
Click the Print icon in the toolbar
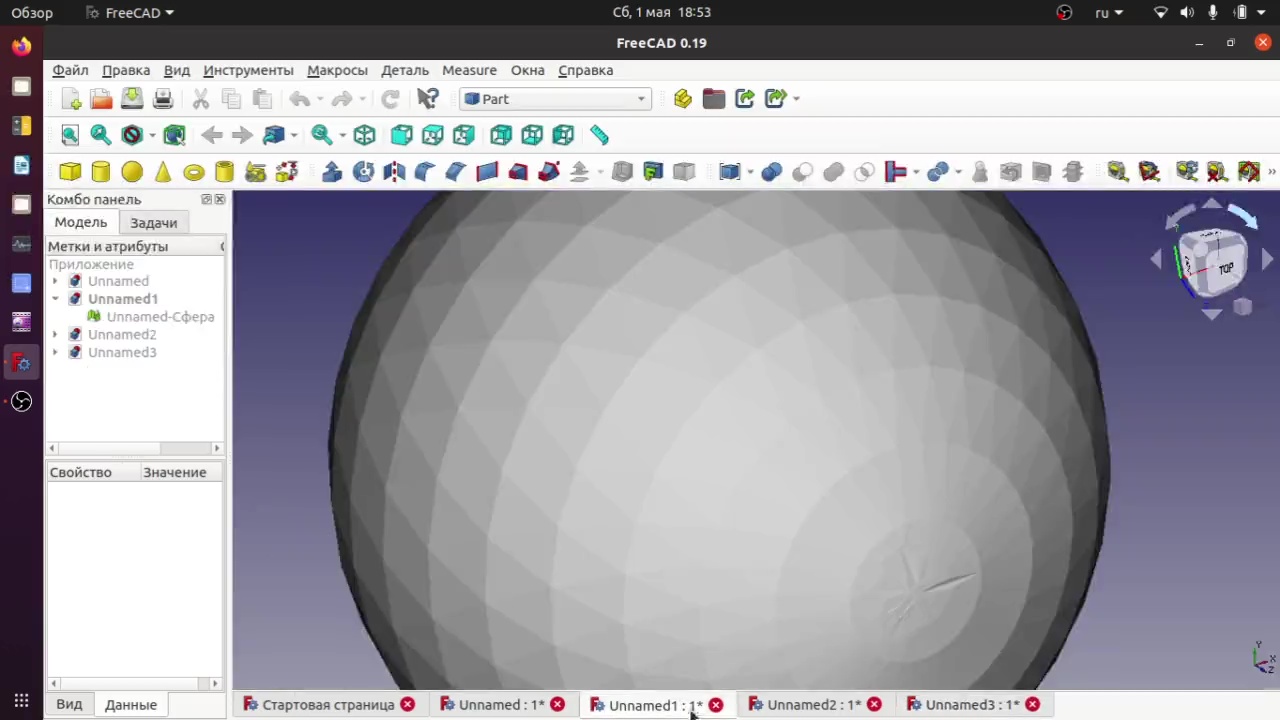(x=163, y=99)
